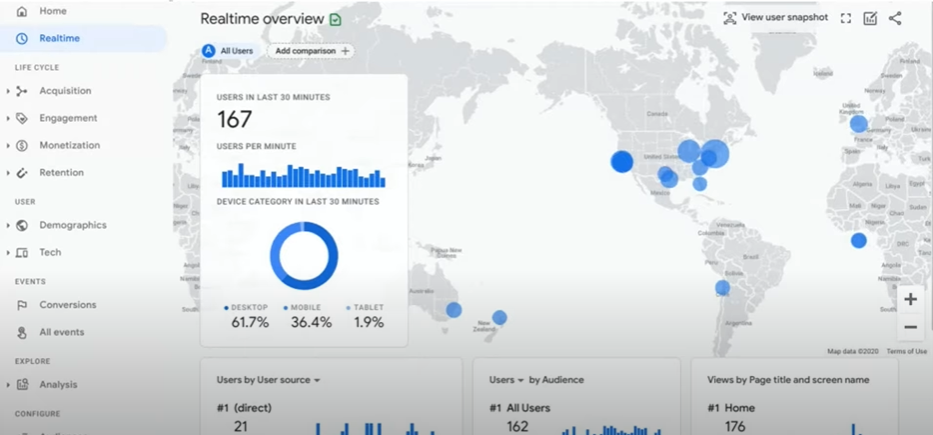Screen dimensions: 933x435
Task: Click the Terms of Use link on map
Action: coord(906,351)
